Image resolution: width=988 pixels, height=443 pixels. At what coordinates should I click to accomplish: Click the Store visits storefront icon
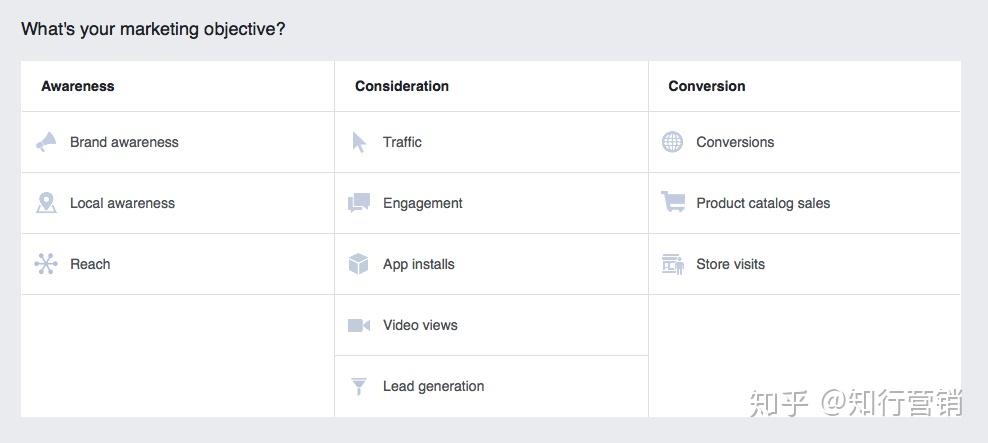(x=672, y=264)
